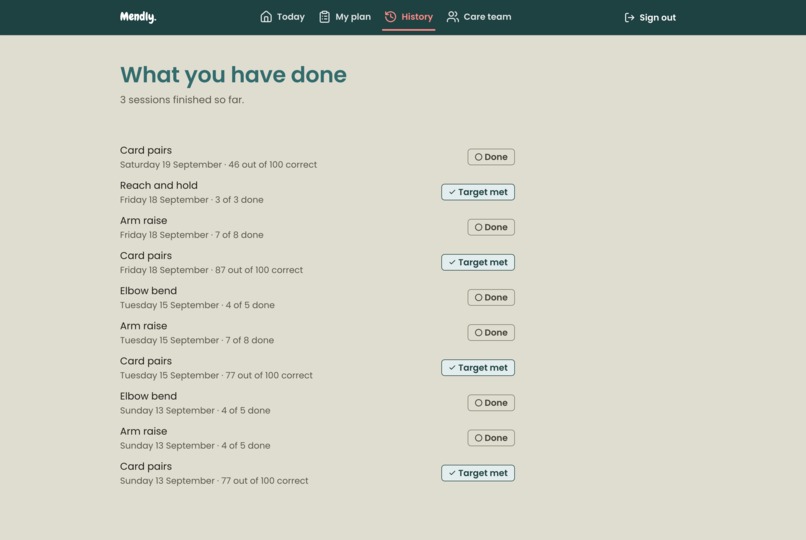Image resolution: width=806 pixels, height=540 pixels.
Task: Click Done badge for Tuesday 15 September Arm raise
Action: [x=491, y=332]
